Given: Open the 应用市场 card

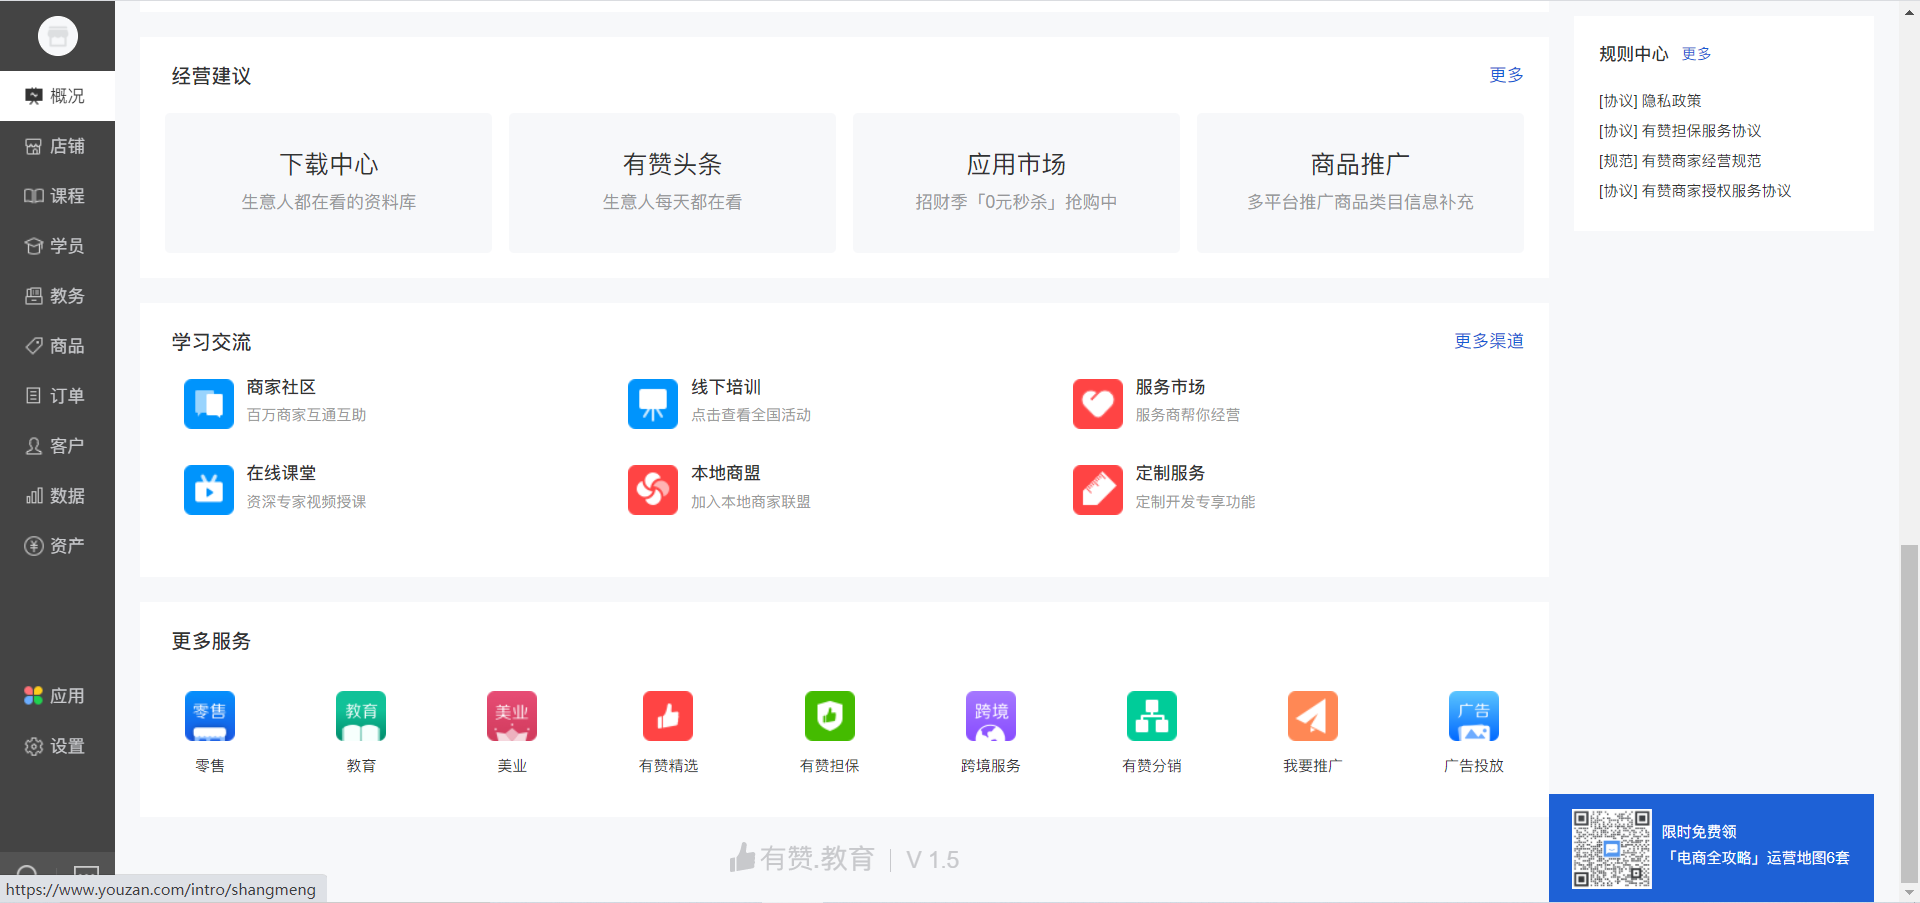Looking at the screenshot, I should [x=1016, y=182].
